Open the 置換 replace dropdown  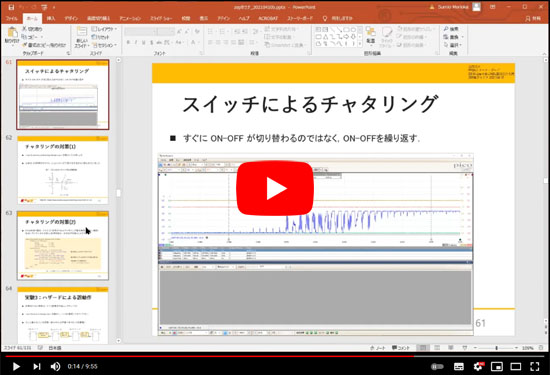coord(454,37)
